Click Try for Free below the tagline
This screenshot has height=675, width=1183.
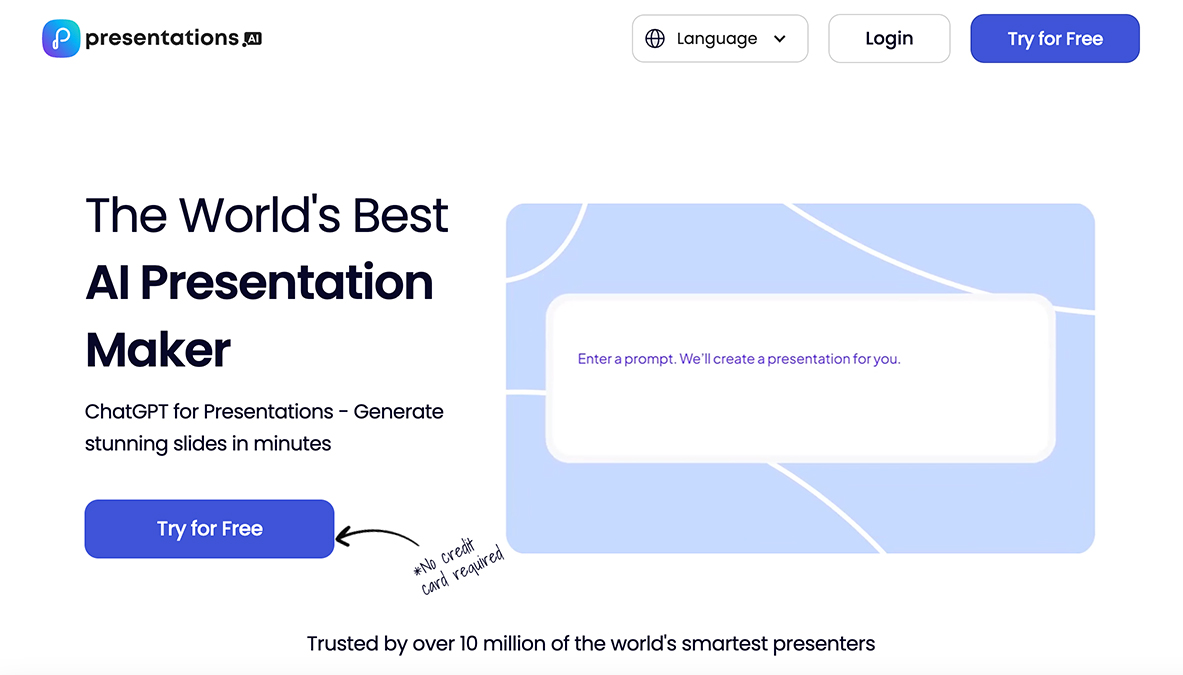tap(209, 529)
